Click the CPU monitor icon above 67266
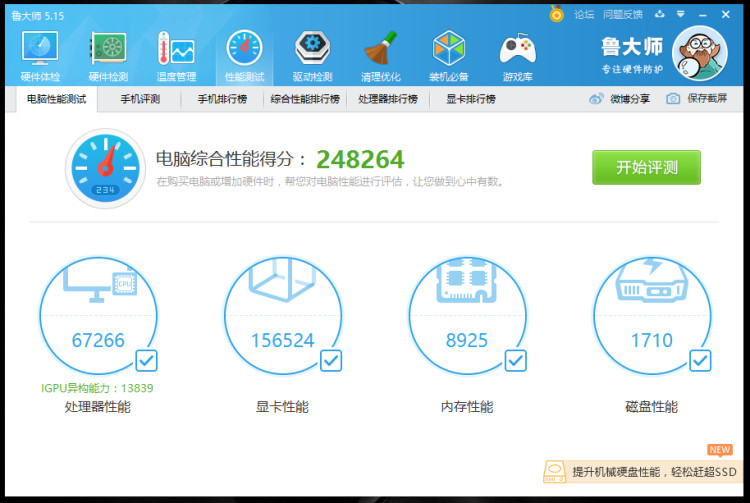 click(x=100, y=284)
